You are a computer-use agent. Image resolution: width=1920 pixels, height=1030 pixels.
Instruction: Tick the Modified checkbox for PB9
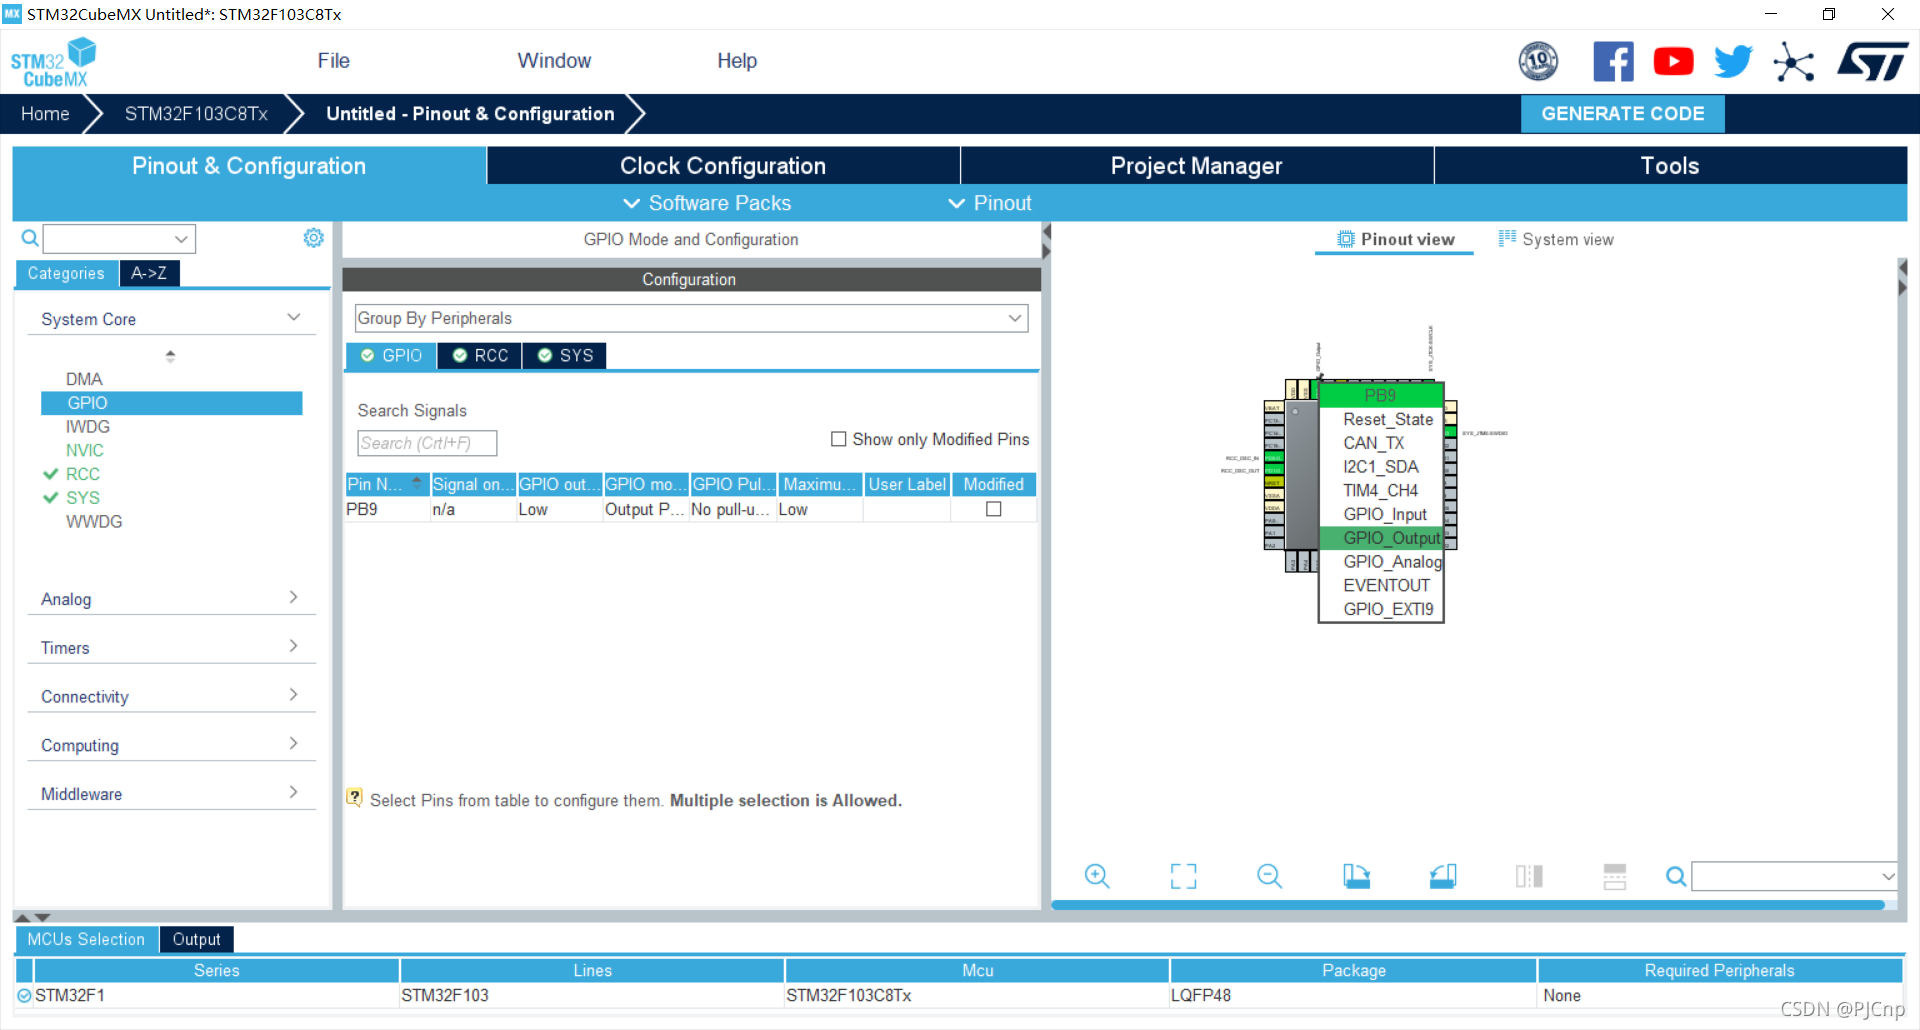pos(994,509)
